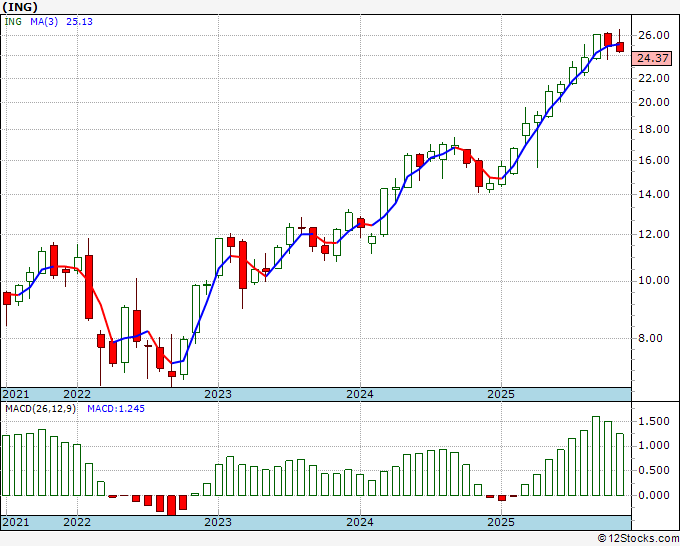Screen dimensions: 680x546
Task: Click the 14.00 price axis label
Action: (x=654, y=194)
